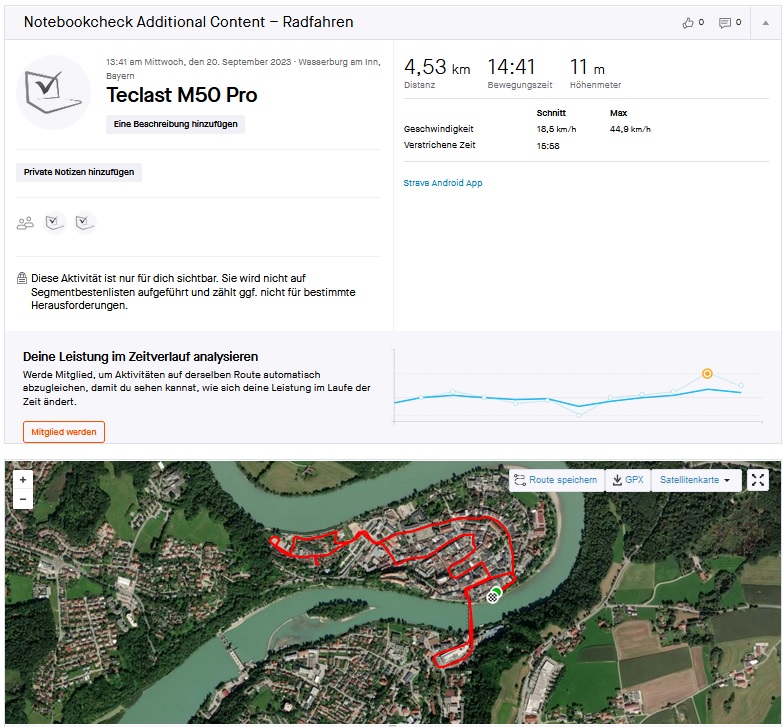
Task: Open the Notebookcheck profile avatar
Action: pos(53,92)
